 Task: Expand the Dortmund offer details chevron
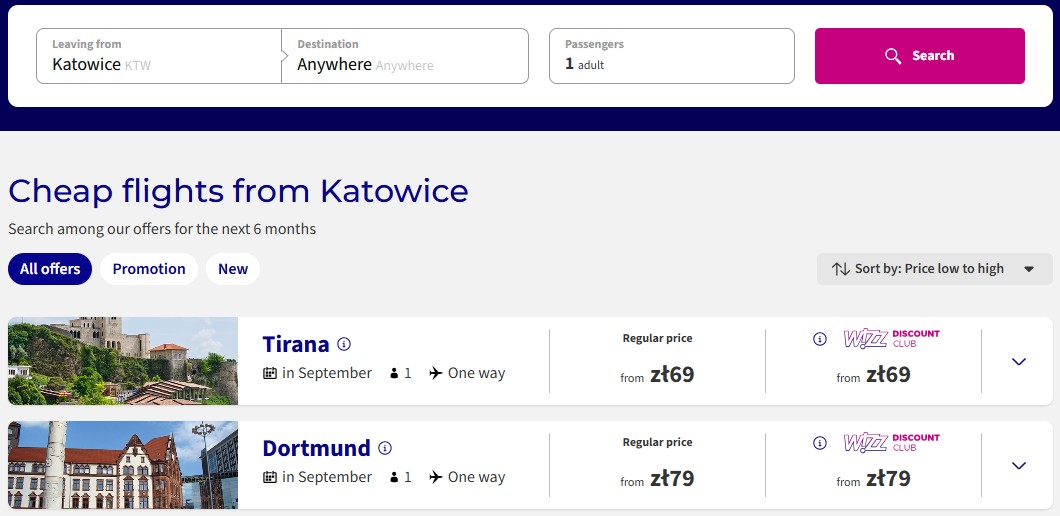pyautogui.click(x=1019, y=465)
